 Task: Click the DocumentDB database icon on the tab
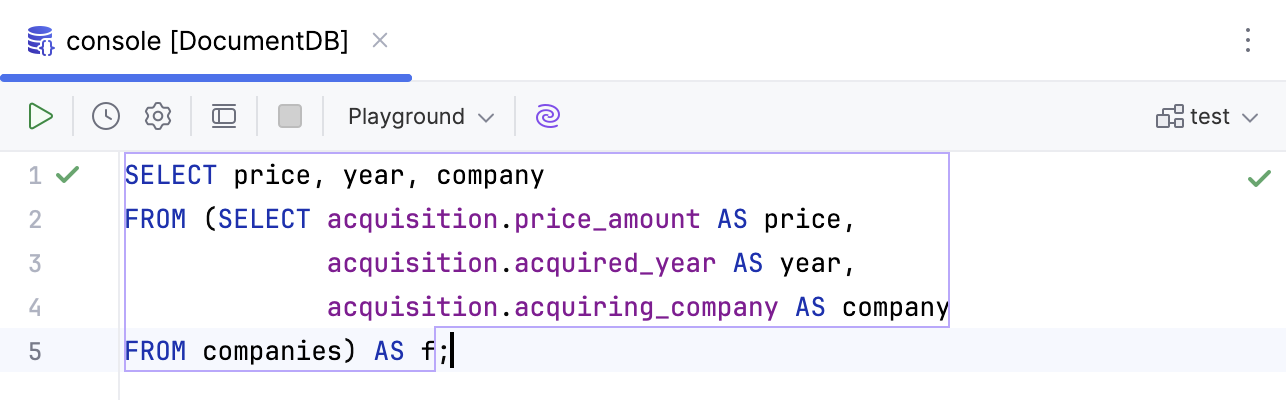coord(41,41)
